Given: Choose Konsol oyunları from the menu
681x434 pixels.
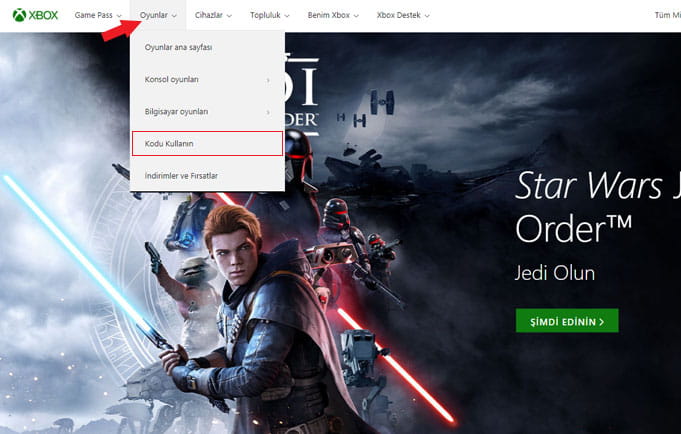Looking at the screenshot, I should (x=172, y=80).
